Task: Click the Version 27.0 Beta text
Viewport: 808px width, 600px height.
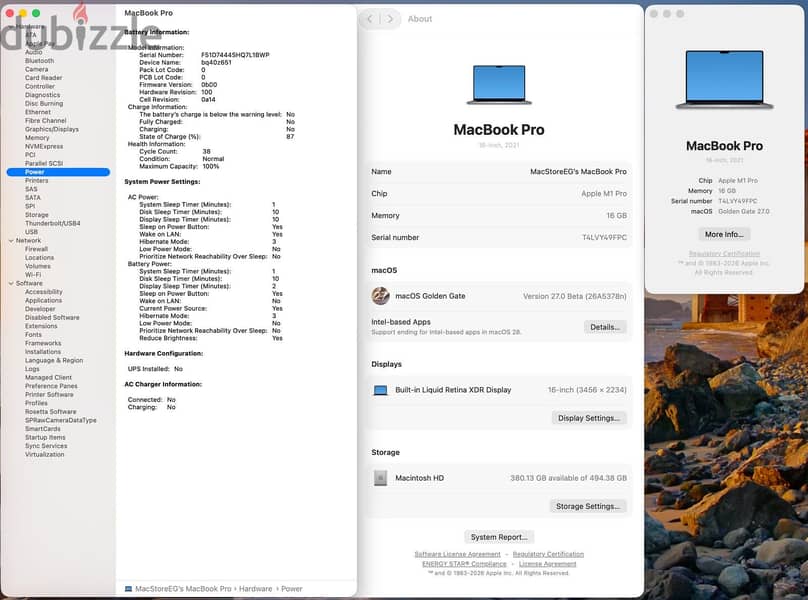Action: (575, 296)
